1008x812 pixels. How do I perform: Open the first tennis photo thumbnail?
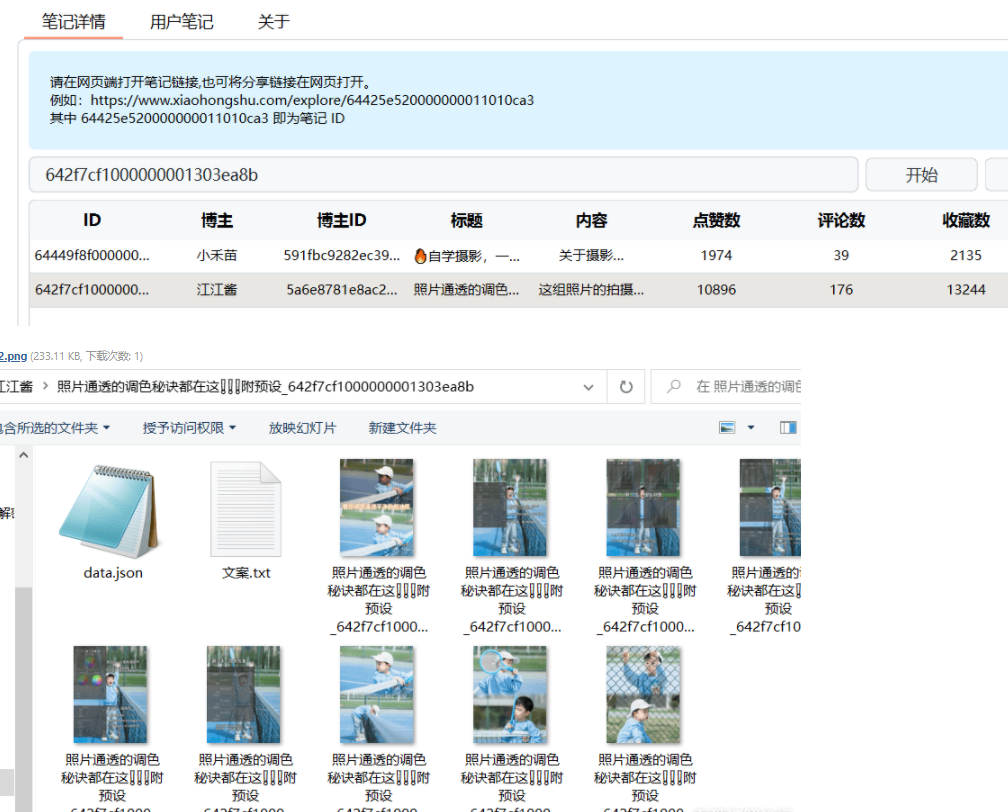point(376,506)
